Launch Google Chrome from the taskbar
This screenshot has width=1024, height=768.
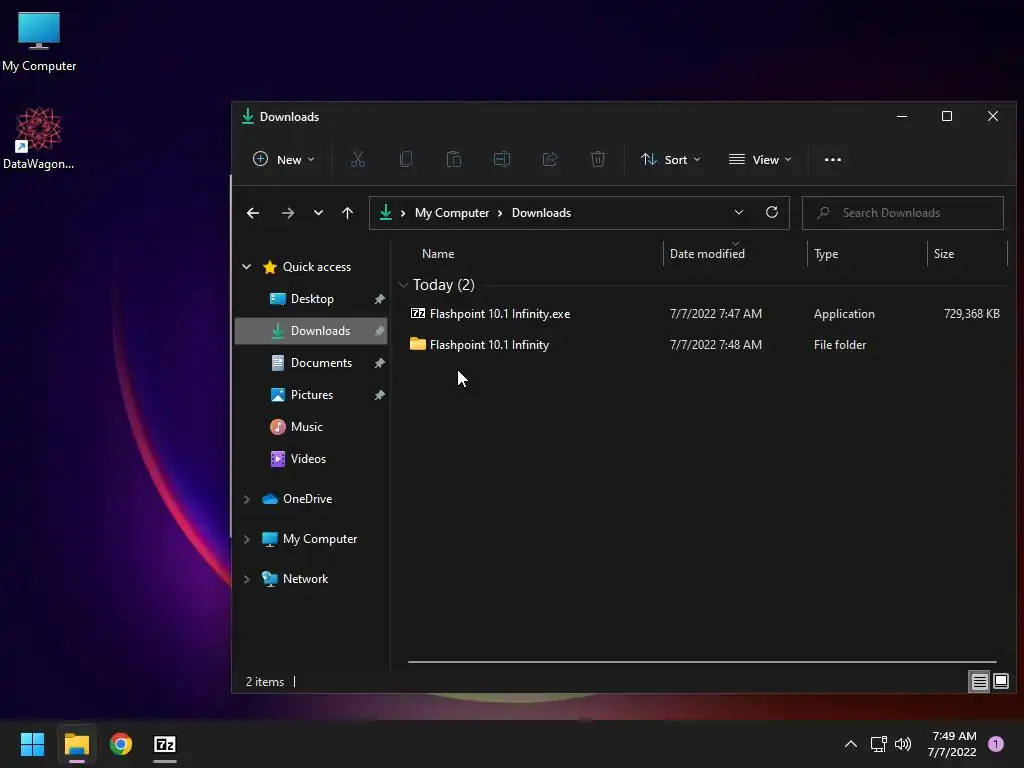coord(121,744)
